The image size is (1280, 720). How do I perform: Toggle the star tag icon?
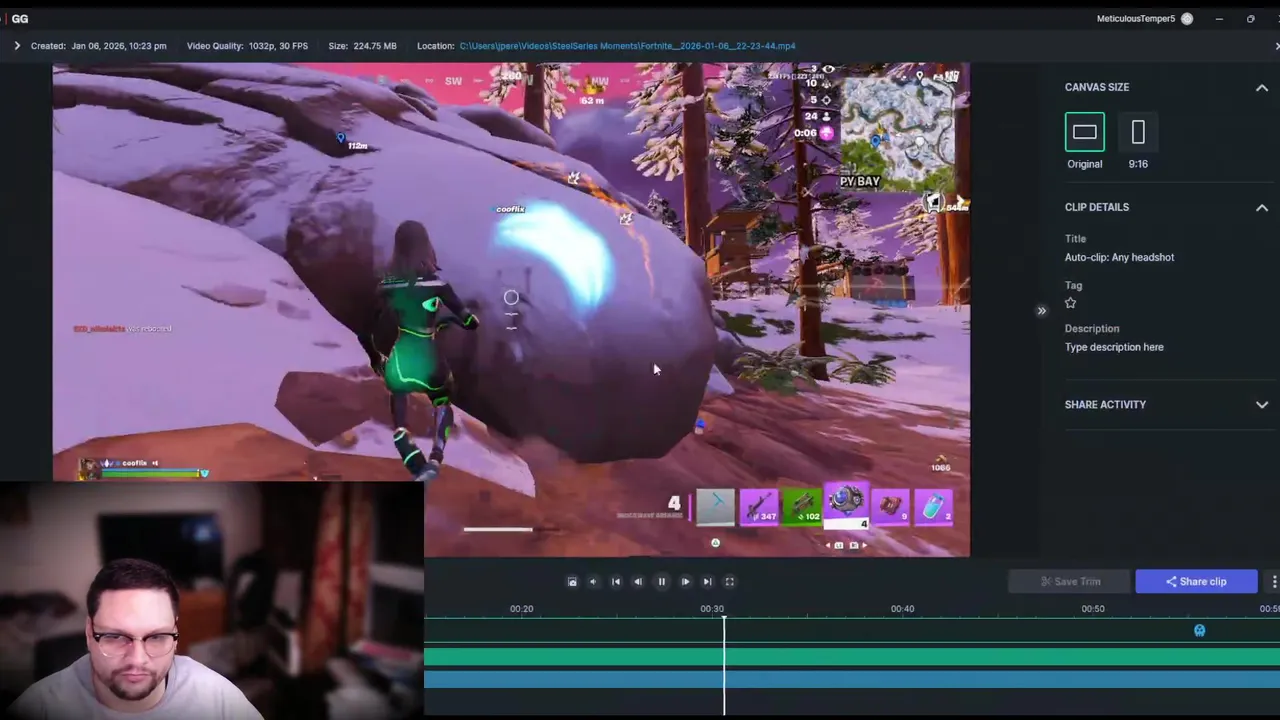[x=1071, y=303]
